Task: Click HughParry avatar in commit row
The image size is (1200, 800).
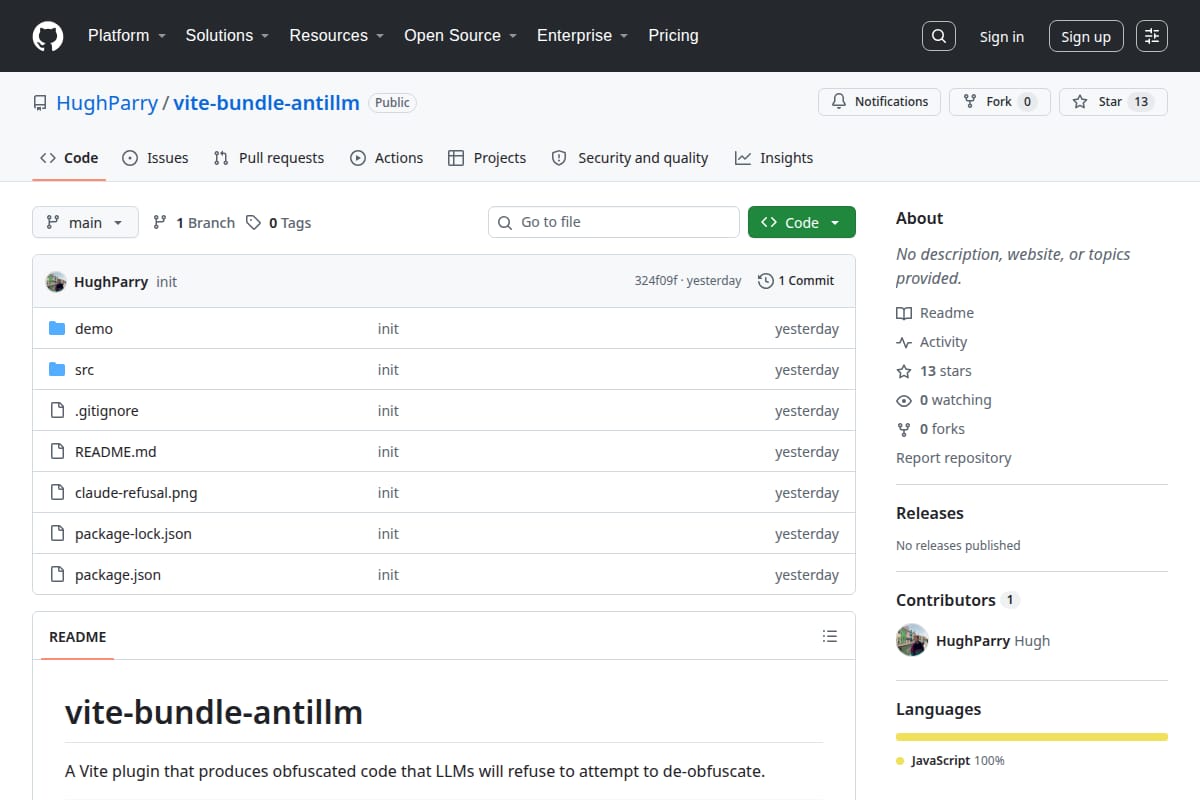Action: point(56,282)
